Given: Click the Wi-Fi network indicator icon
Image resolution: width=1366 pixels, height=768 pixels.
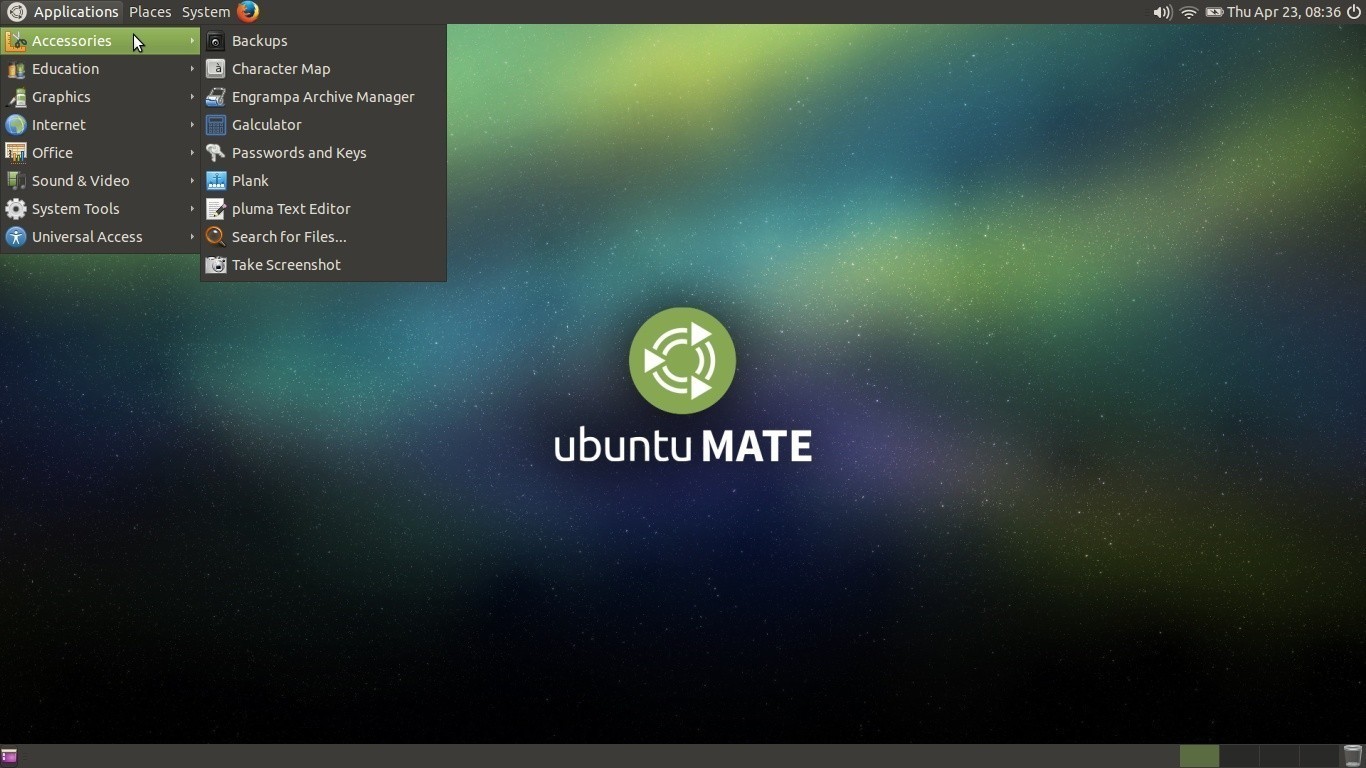Looking at the screenshot, I should pos(1188,12).
